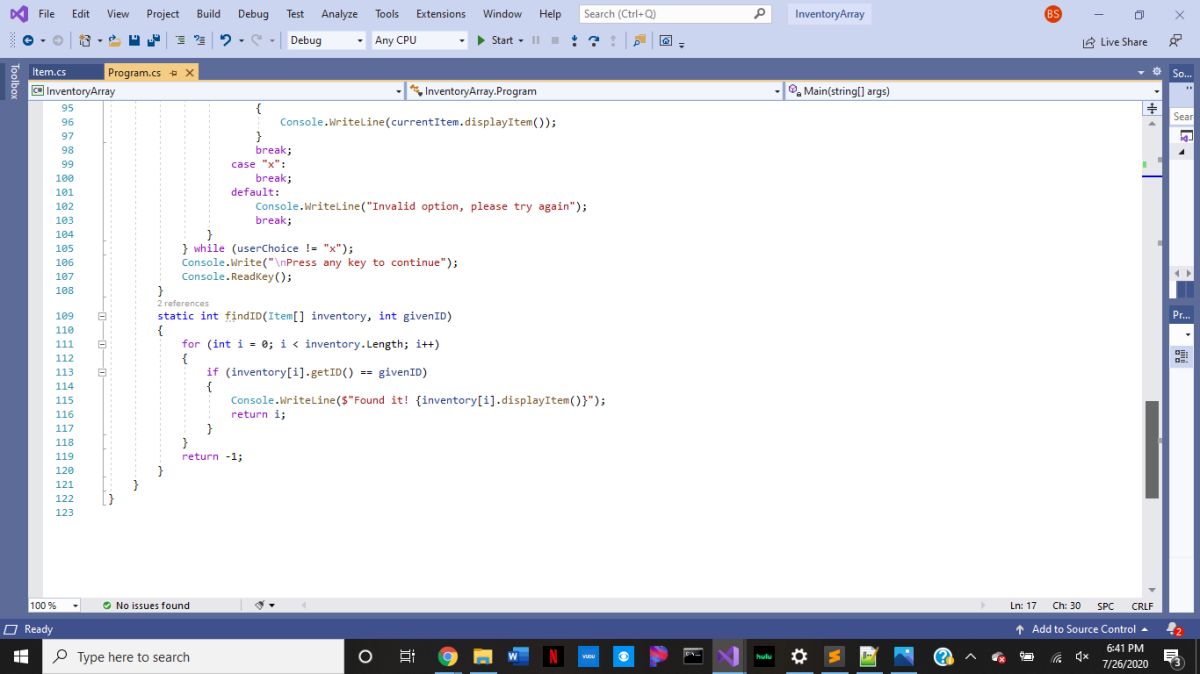Click the Windows Start button
This screenshot has height=674, width=1200.
[21, 657]
